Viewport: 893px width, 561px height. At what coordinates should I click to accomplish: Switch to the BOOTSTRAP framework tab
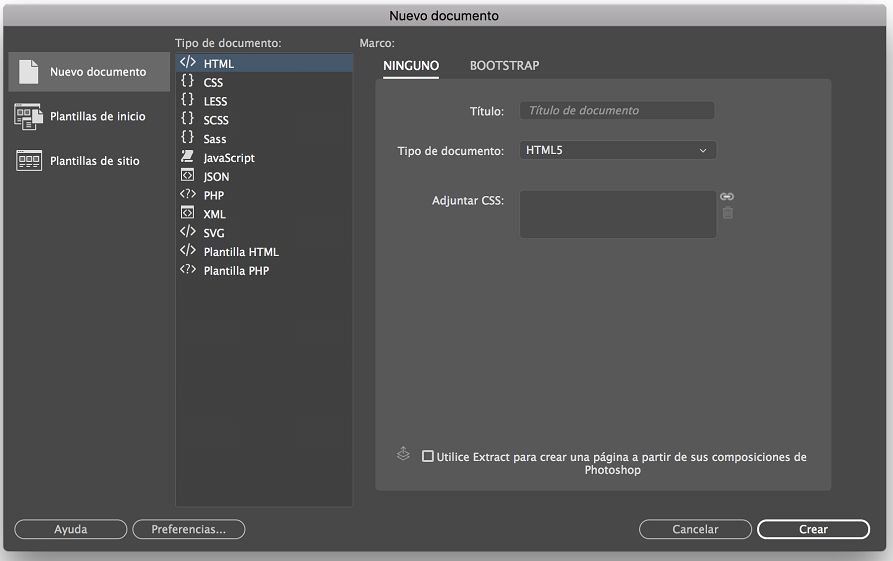[x=504, y=65]
